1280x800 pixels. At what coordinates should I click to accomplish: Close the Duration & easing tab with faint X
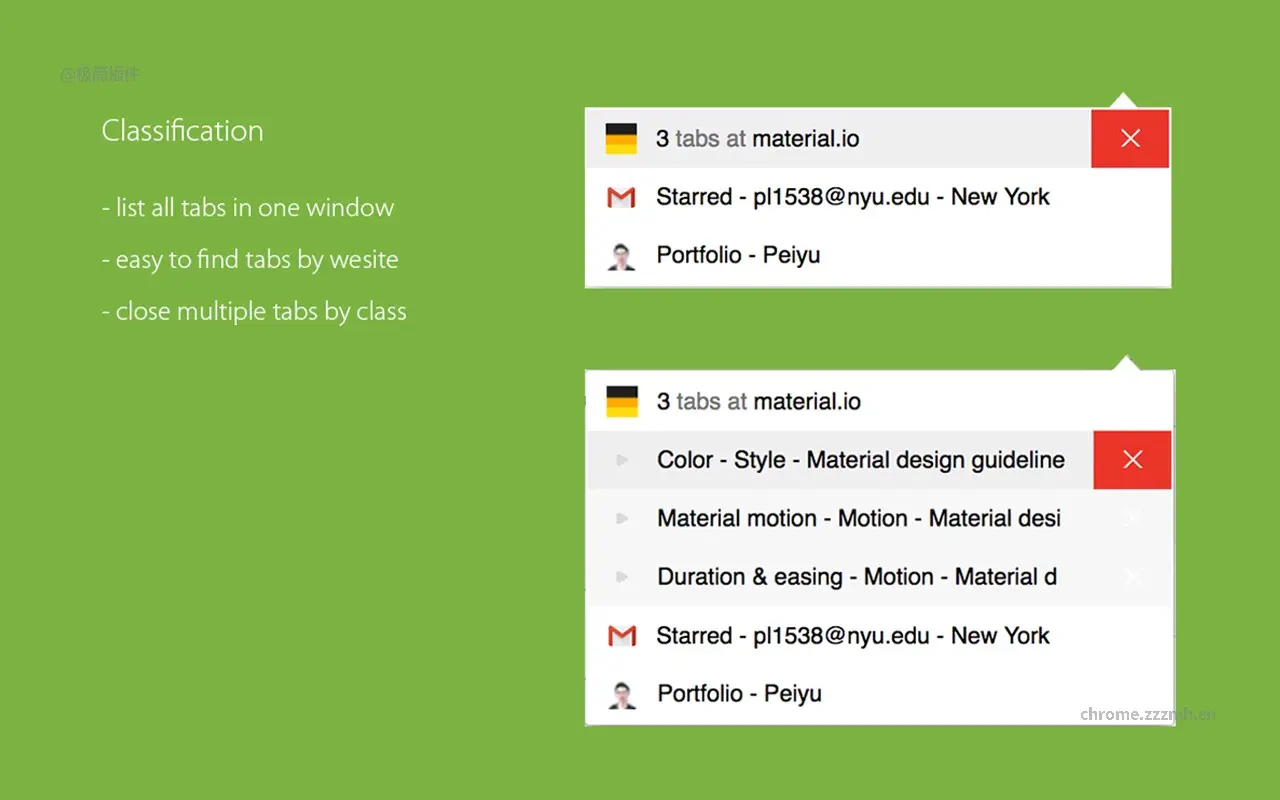coord(1132,577)
